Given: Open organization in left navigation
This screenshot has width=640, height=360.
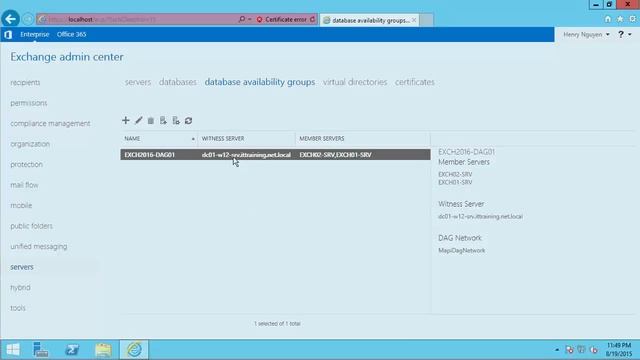Looking at the screenshot, I should pyautogui.click(x=30, y=144).
